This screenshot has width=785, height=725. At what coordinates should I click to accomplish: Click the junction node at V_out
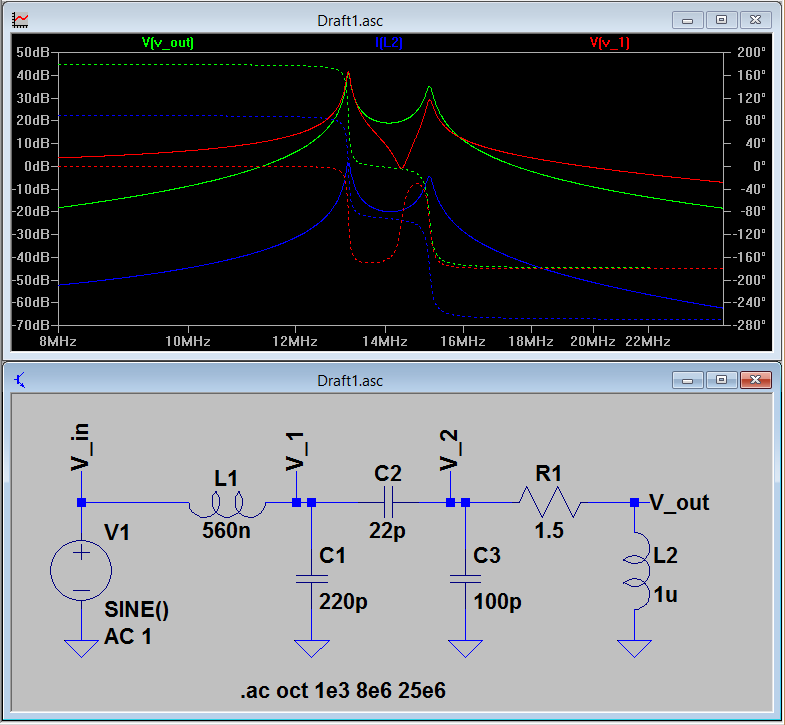pyautogui.click(x=634, y=502)
